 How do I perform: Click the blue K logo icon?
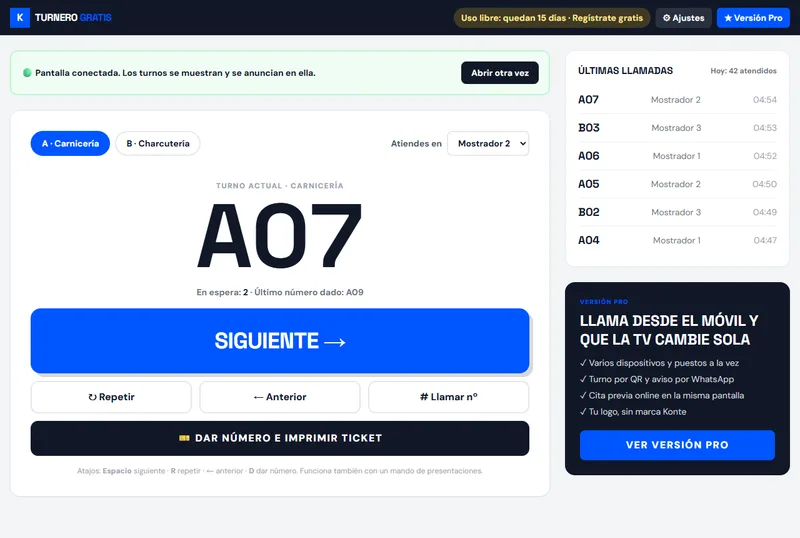pos(20,18)
